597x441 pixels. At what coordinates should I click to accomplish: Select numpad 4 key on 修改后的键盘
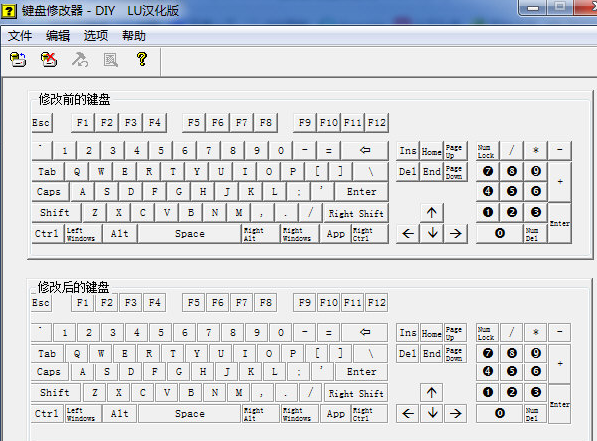point(488,371)
